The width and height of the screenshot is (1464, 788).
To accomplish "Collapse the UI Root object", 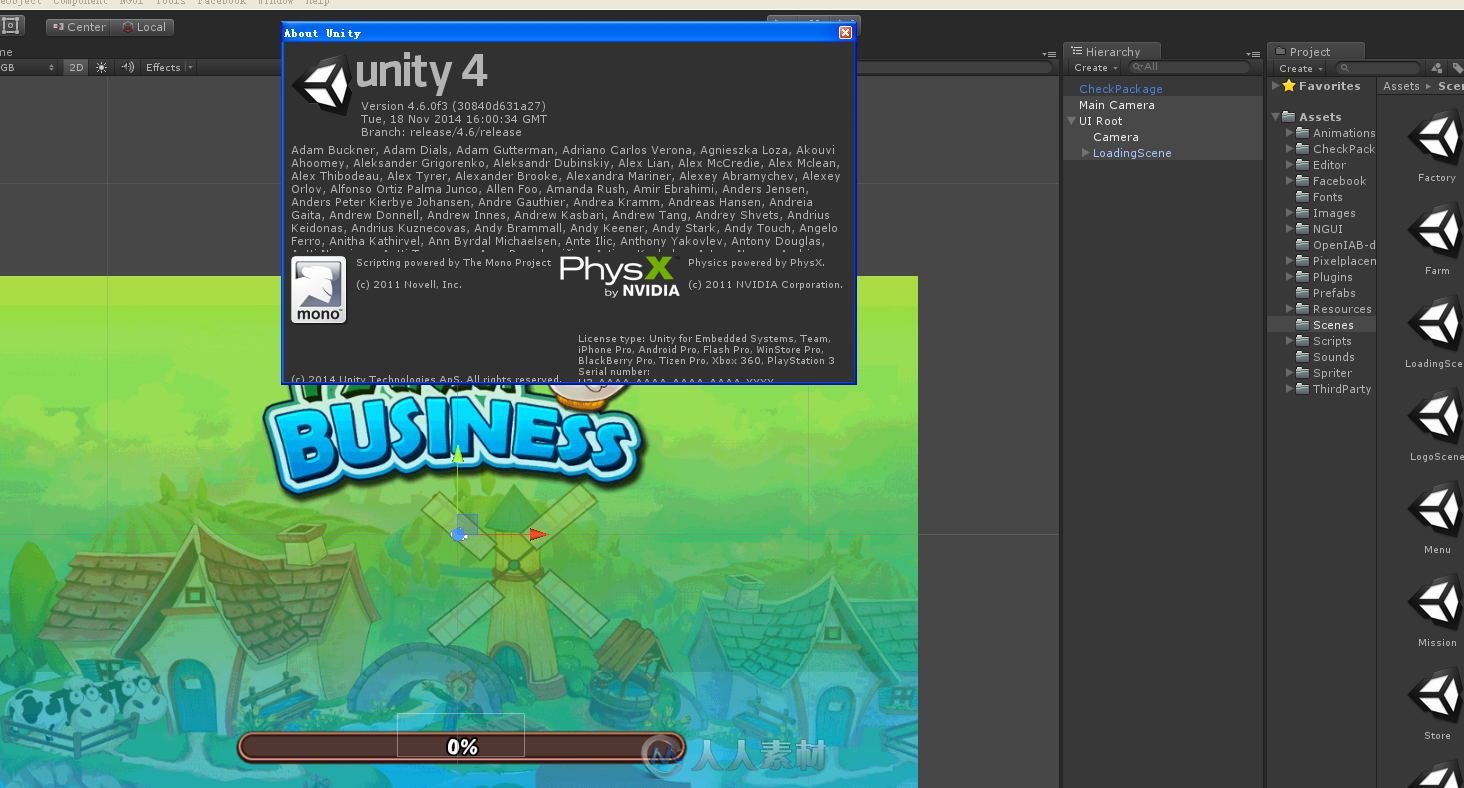I will [x=1072, y=121].
